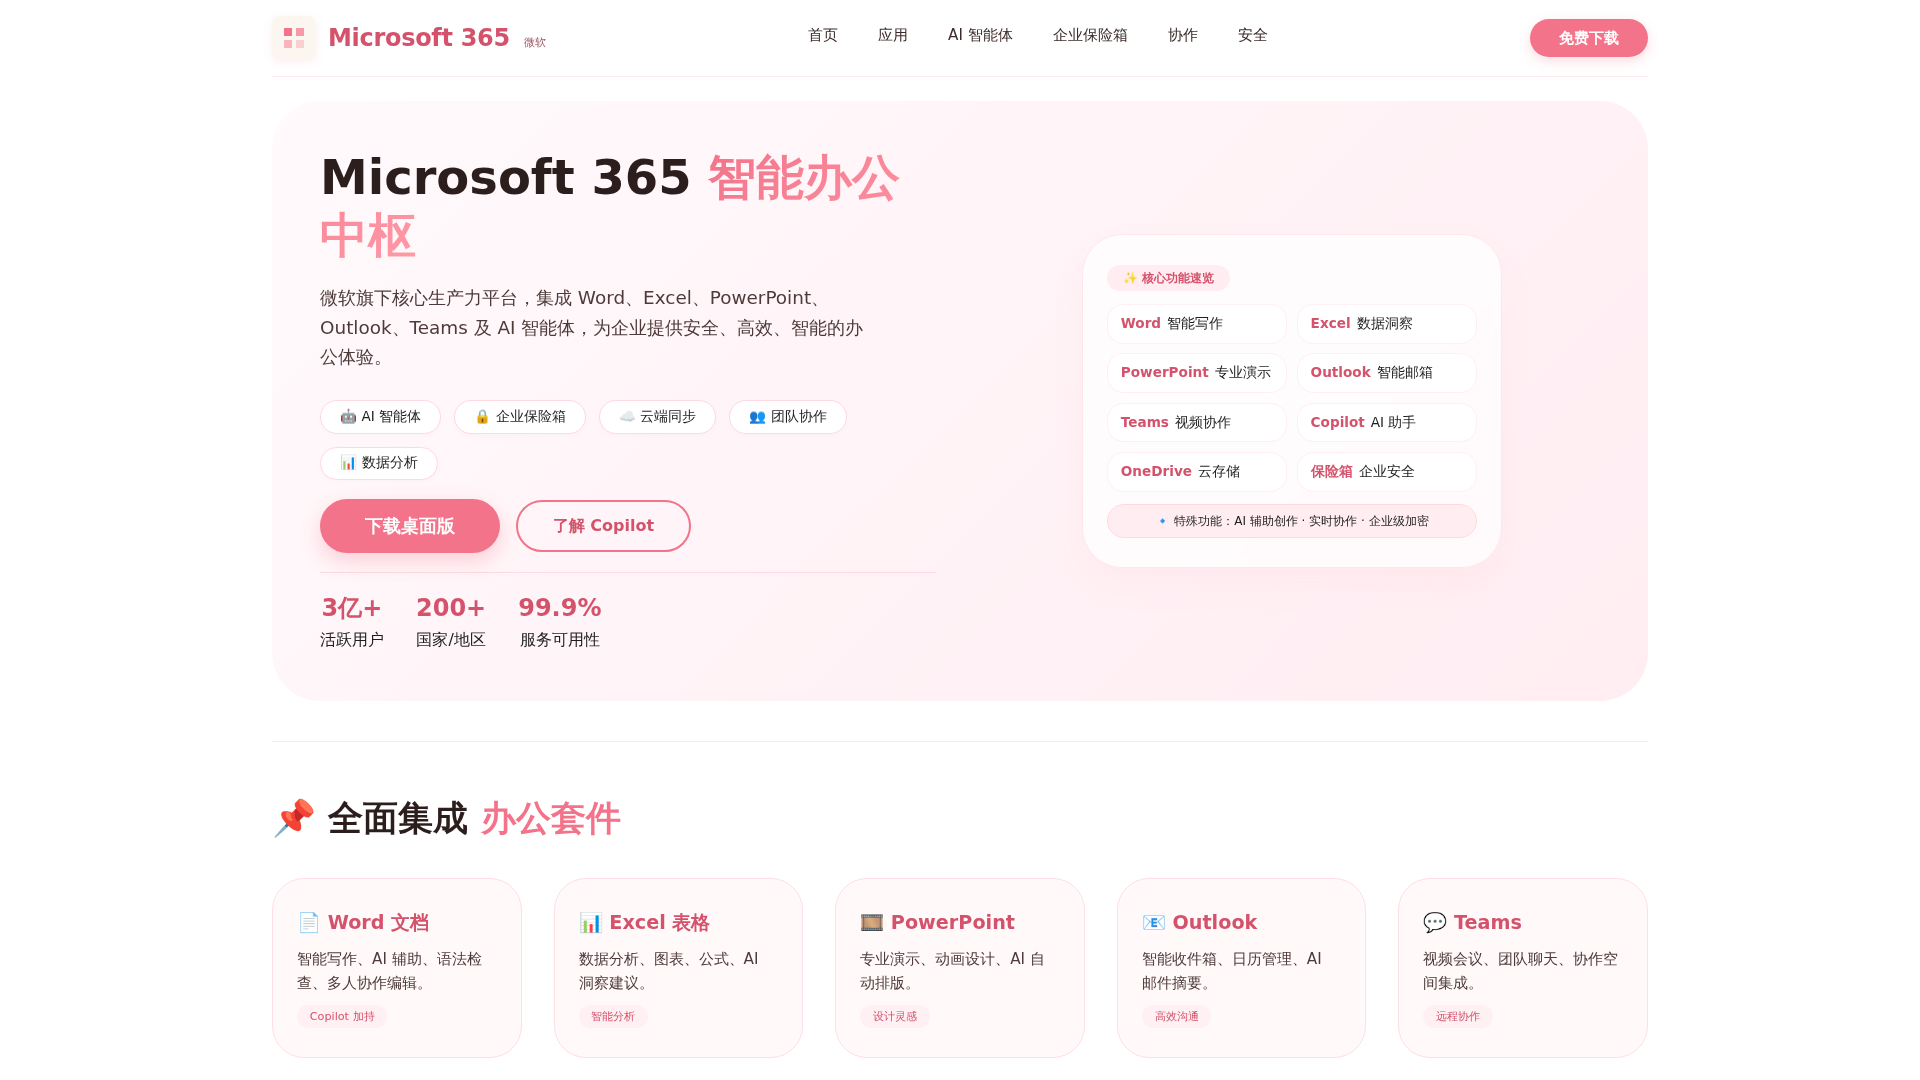Click the 200+ 国家/地区 statistic
The height and width of the screenshot is (1080, 1920).
coord(451,621)
